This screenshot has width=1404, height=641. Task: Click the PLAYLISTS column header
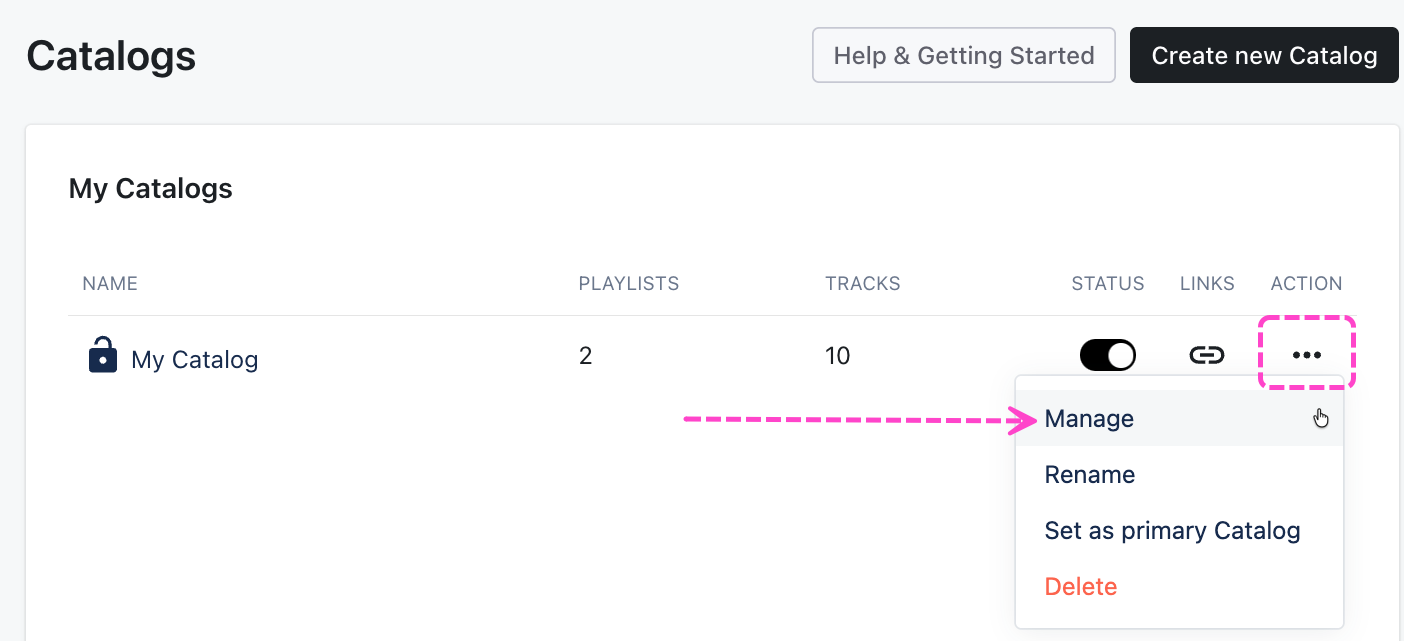coord(628,284)
